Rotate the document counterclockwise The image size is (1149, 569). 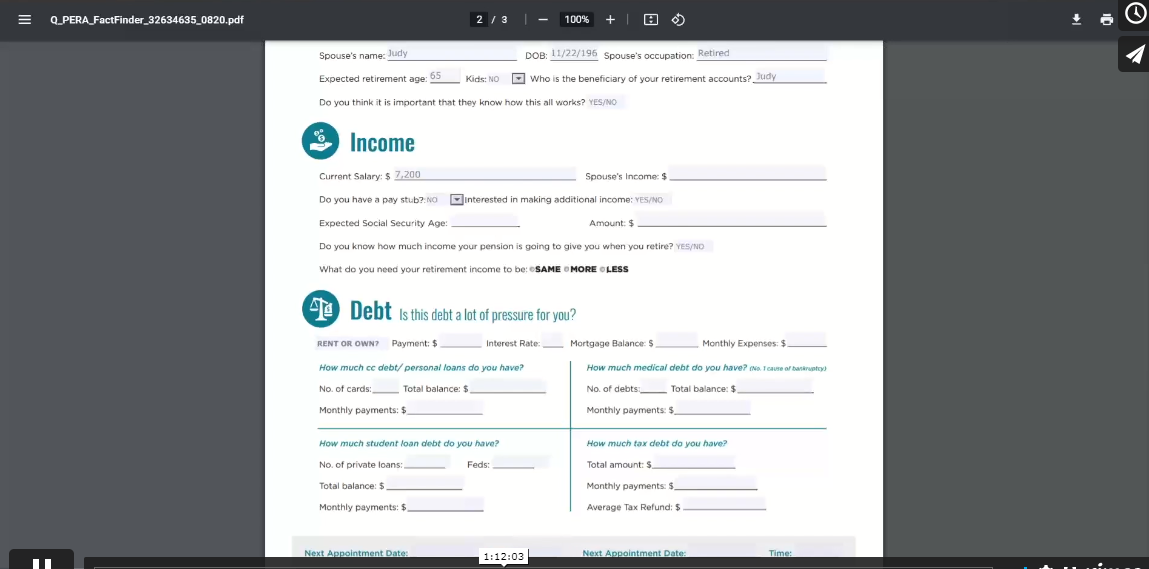(679, 20)
